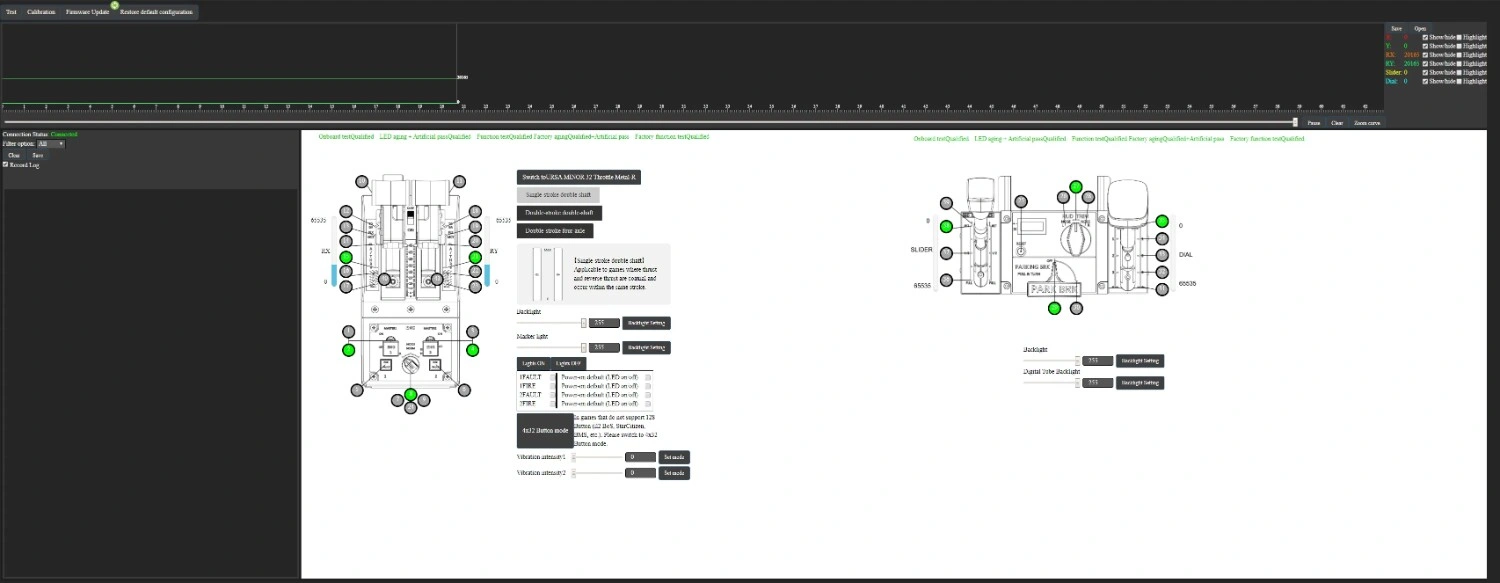Screen dimensions: 1500x583
Task: Click Set mode for Vibration intensity2
Action: (674, 473)
